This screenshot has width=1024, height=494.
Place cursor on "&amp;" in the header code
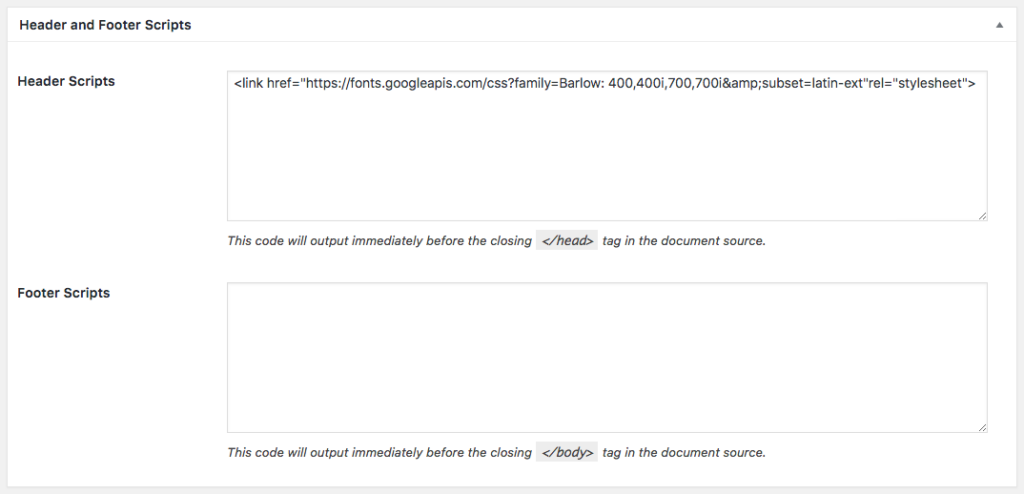click(748, 84)
